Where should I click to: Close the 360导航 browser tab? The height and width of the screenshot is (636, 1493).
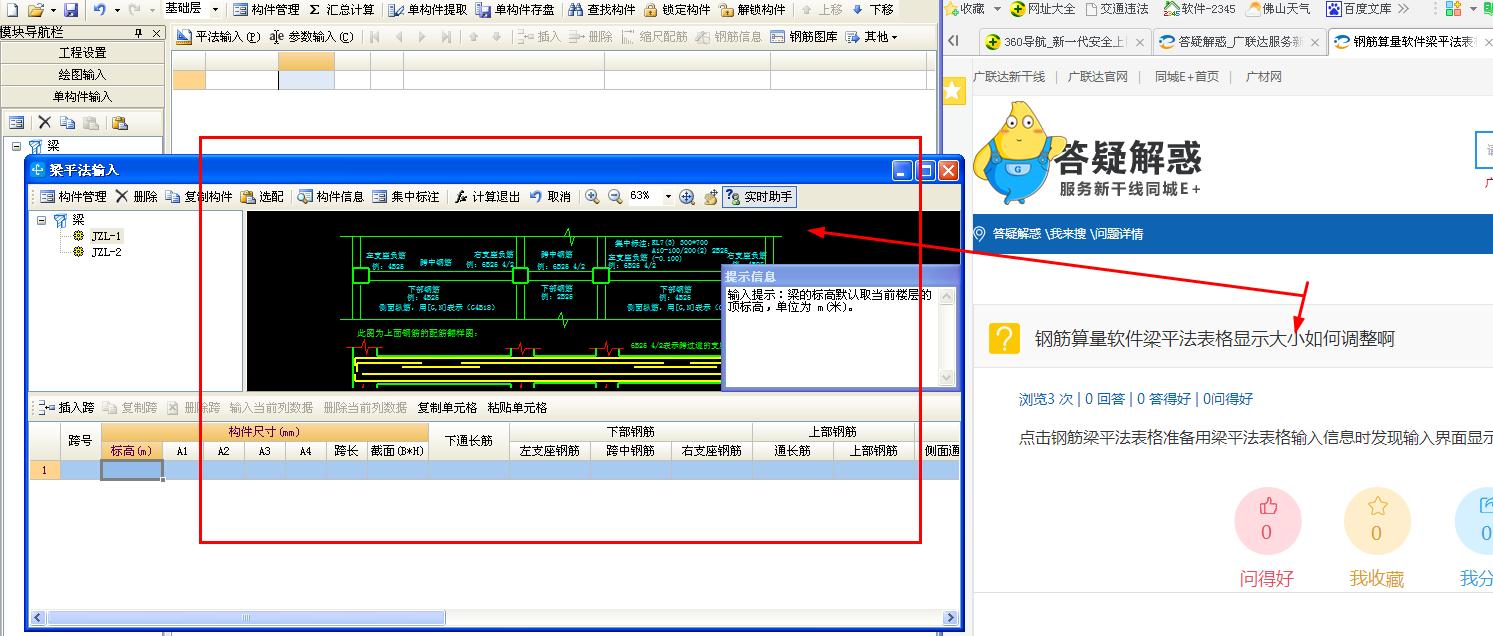[x=1141, y=42]
